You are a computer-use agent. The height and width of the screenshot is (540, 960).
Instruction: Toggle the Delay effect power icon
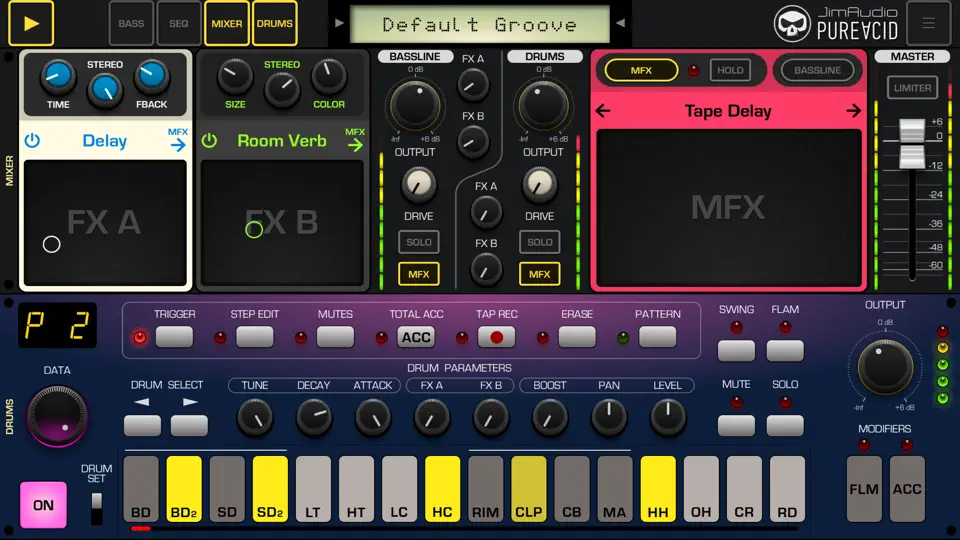coord(32,141)
